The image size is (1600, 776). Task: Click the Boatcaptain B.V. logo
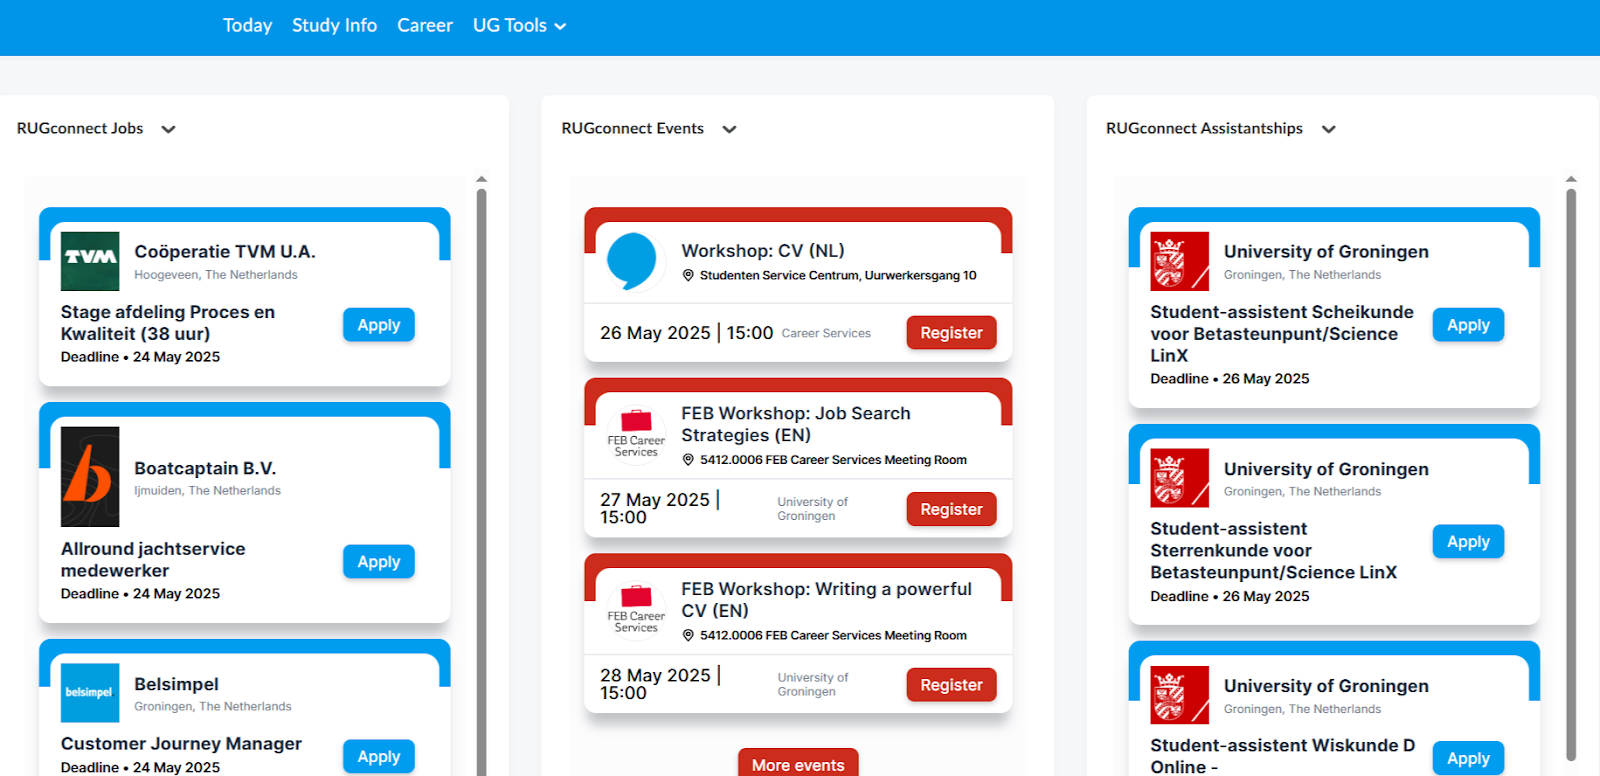(90, 477)
